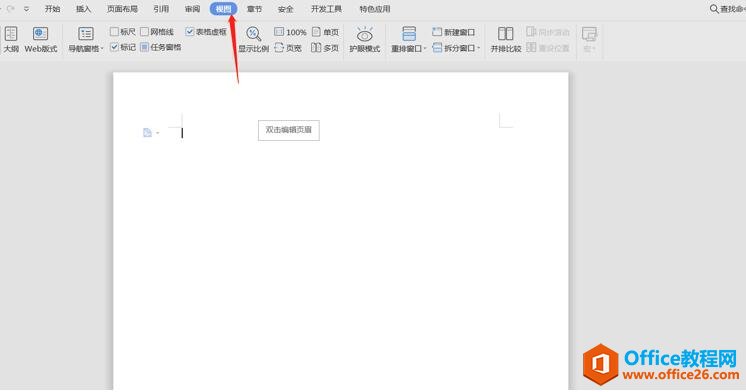This screenshot has height=392, width=746.
Task: Expand the 拆分窗口 split window dropdown
Action: (479, 48)
